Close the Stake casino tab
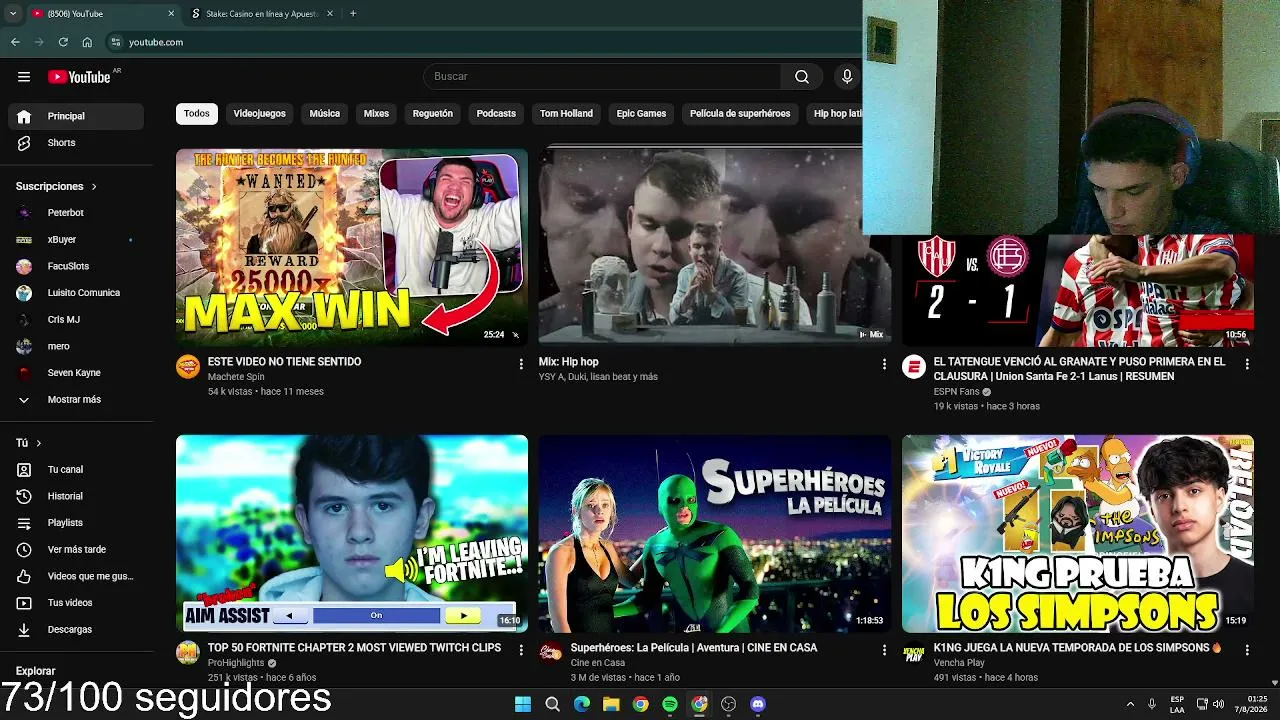Viewport: 1280px width, 720px height. 331,14
